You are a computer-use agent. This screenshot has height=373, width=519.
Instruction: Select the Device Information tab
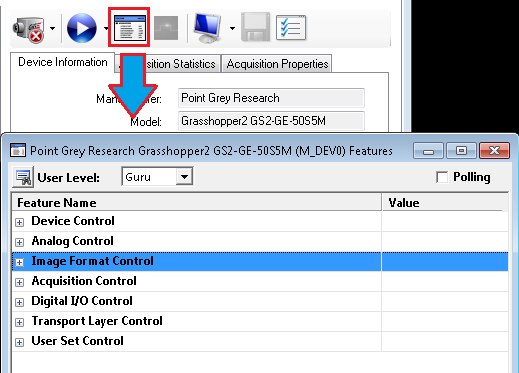63,62
